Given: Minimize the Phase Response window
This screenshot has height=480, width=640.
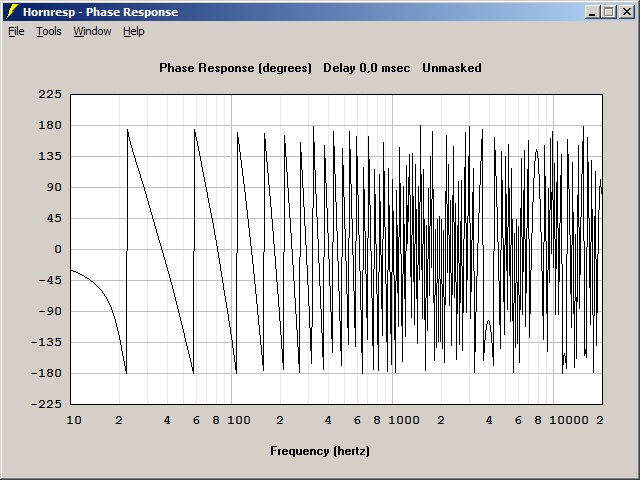Looking at the screenshot, I should point(592,12).
